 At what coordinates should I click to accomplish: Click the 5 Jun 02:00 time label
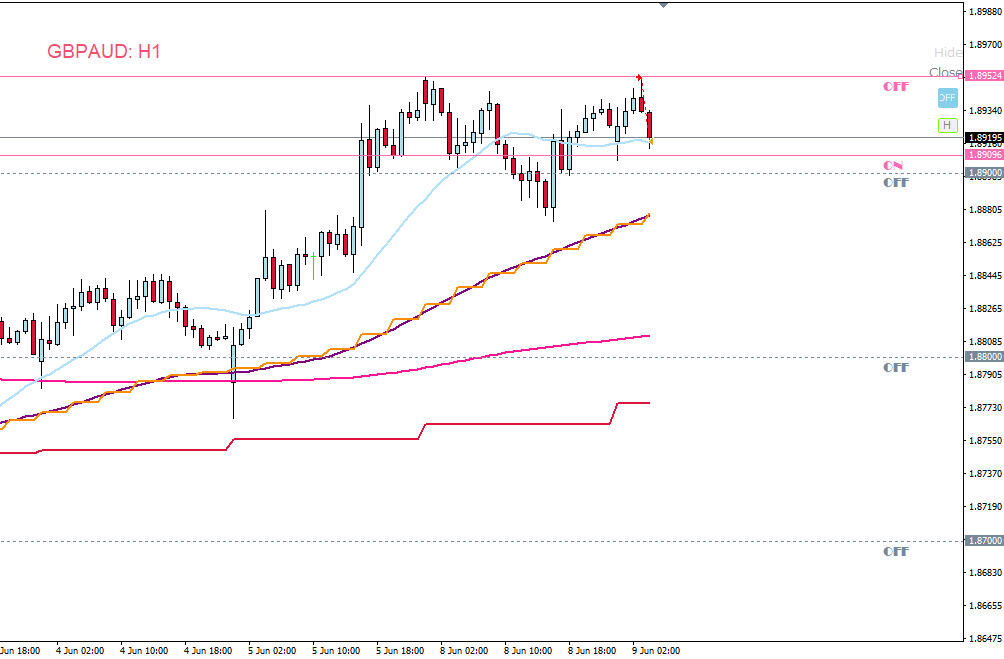[272, 651]
